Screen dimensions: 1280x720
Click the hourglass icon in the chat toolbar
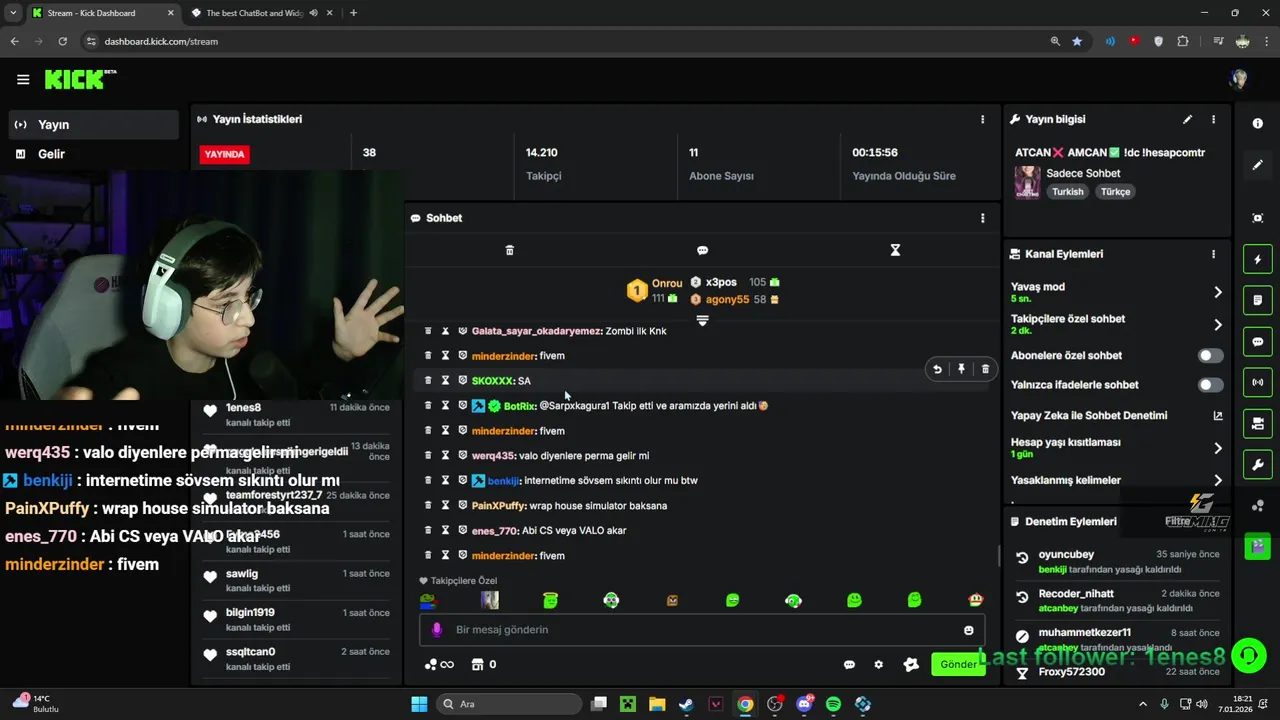click(895, 250)
